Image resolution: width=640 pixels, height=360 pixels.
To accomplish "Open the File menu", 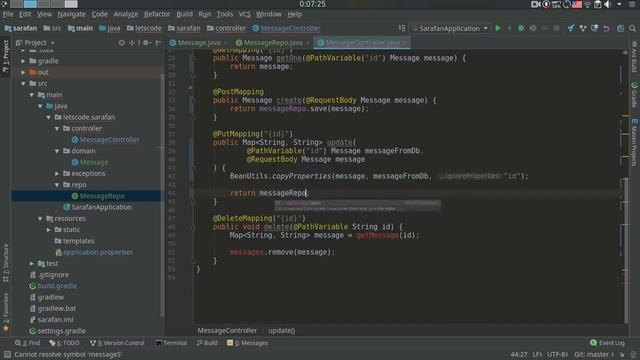I will coord(8,14).
